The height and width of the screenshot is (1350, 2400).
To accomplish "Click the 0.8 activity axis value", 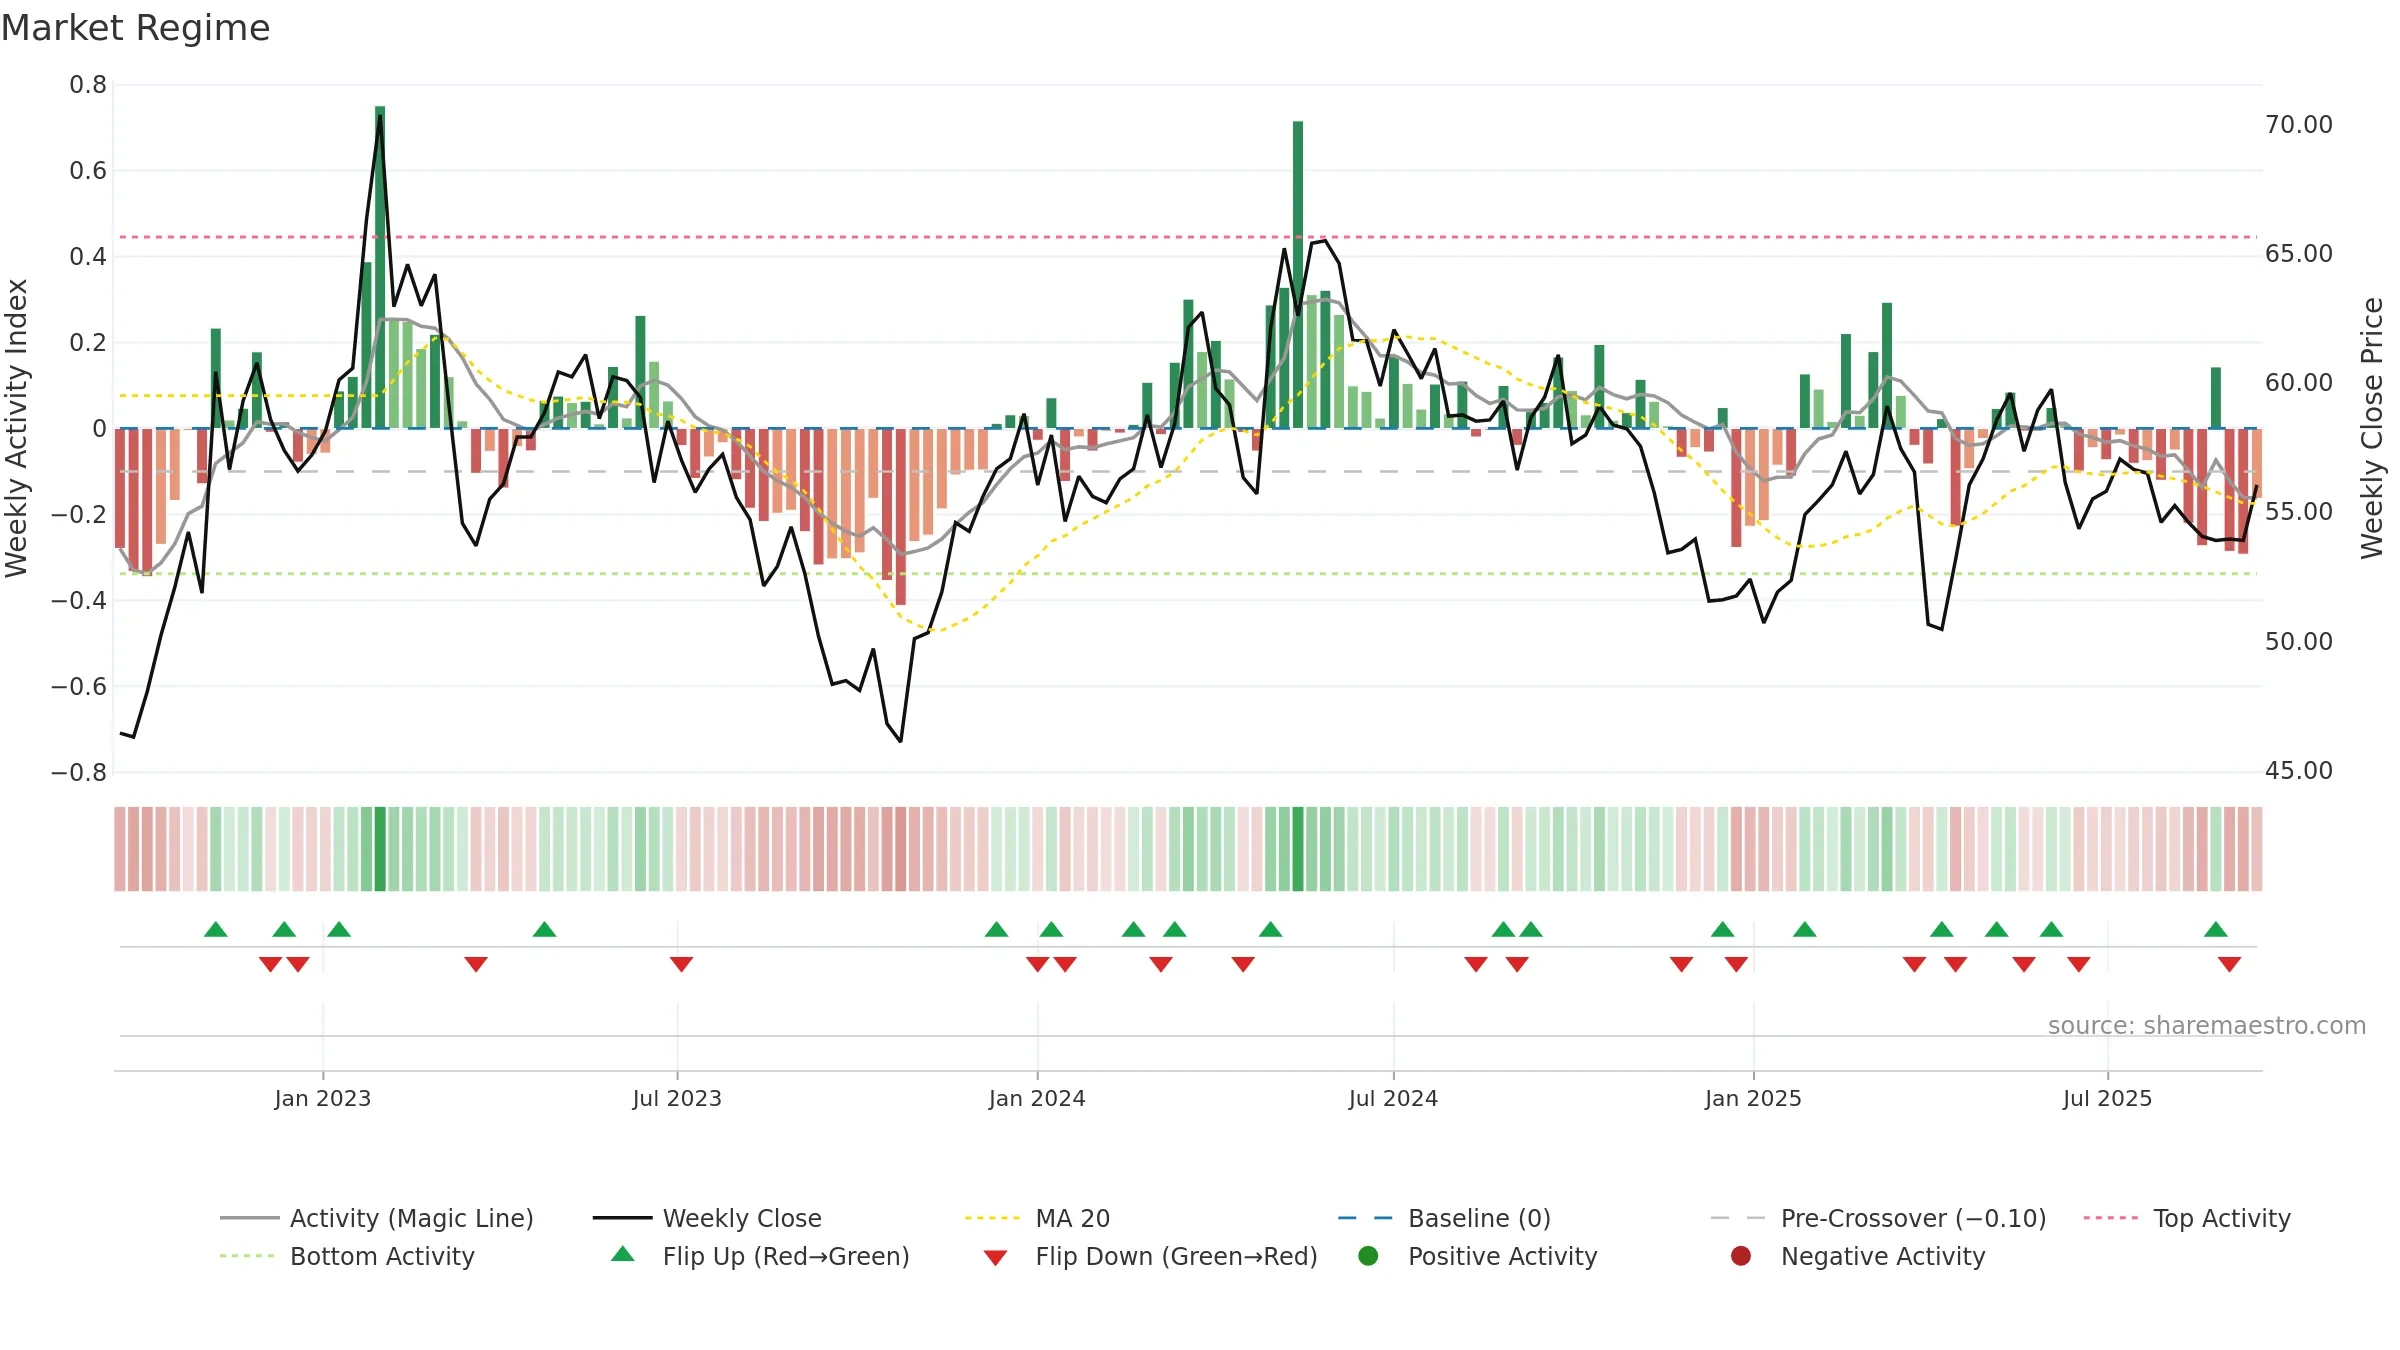I will pos(88,85).
